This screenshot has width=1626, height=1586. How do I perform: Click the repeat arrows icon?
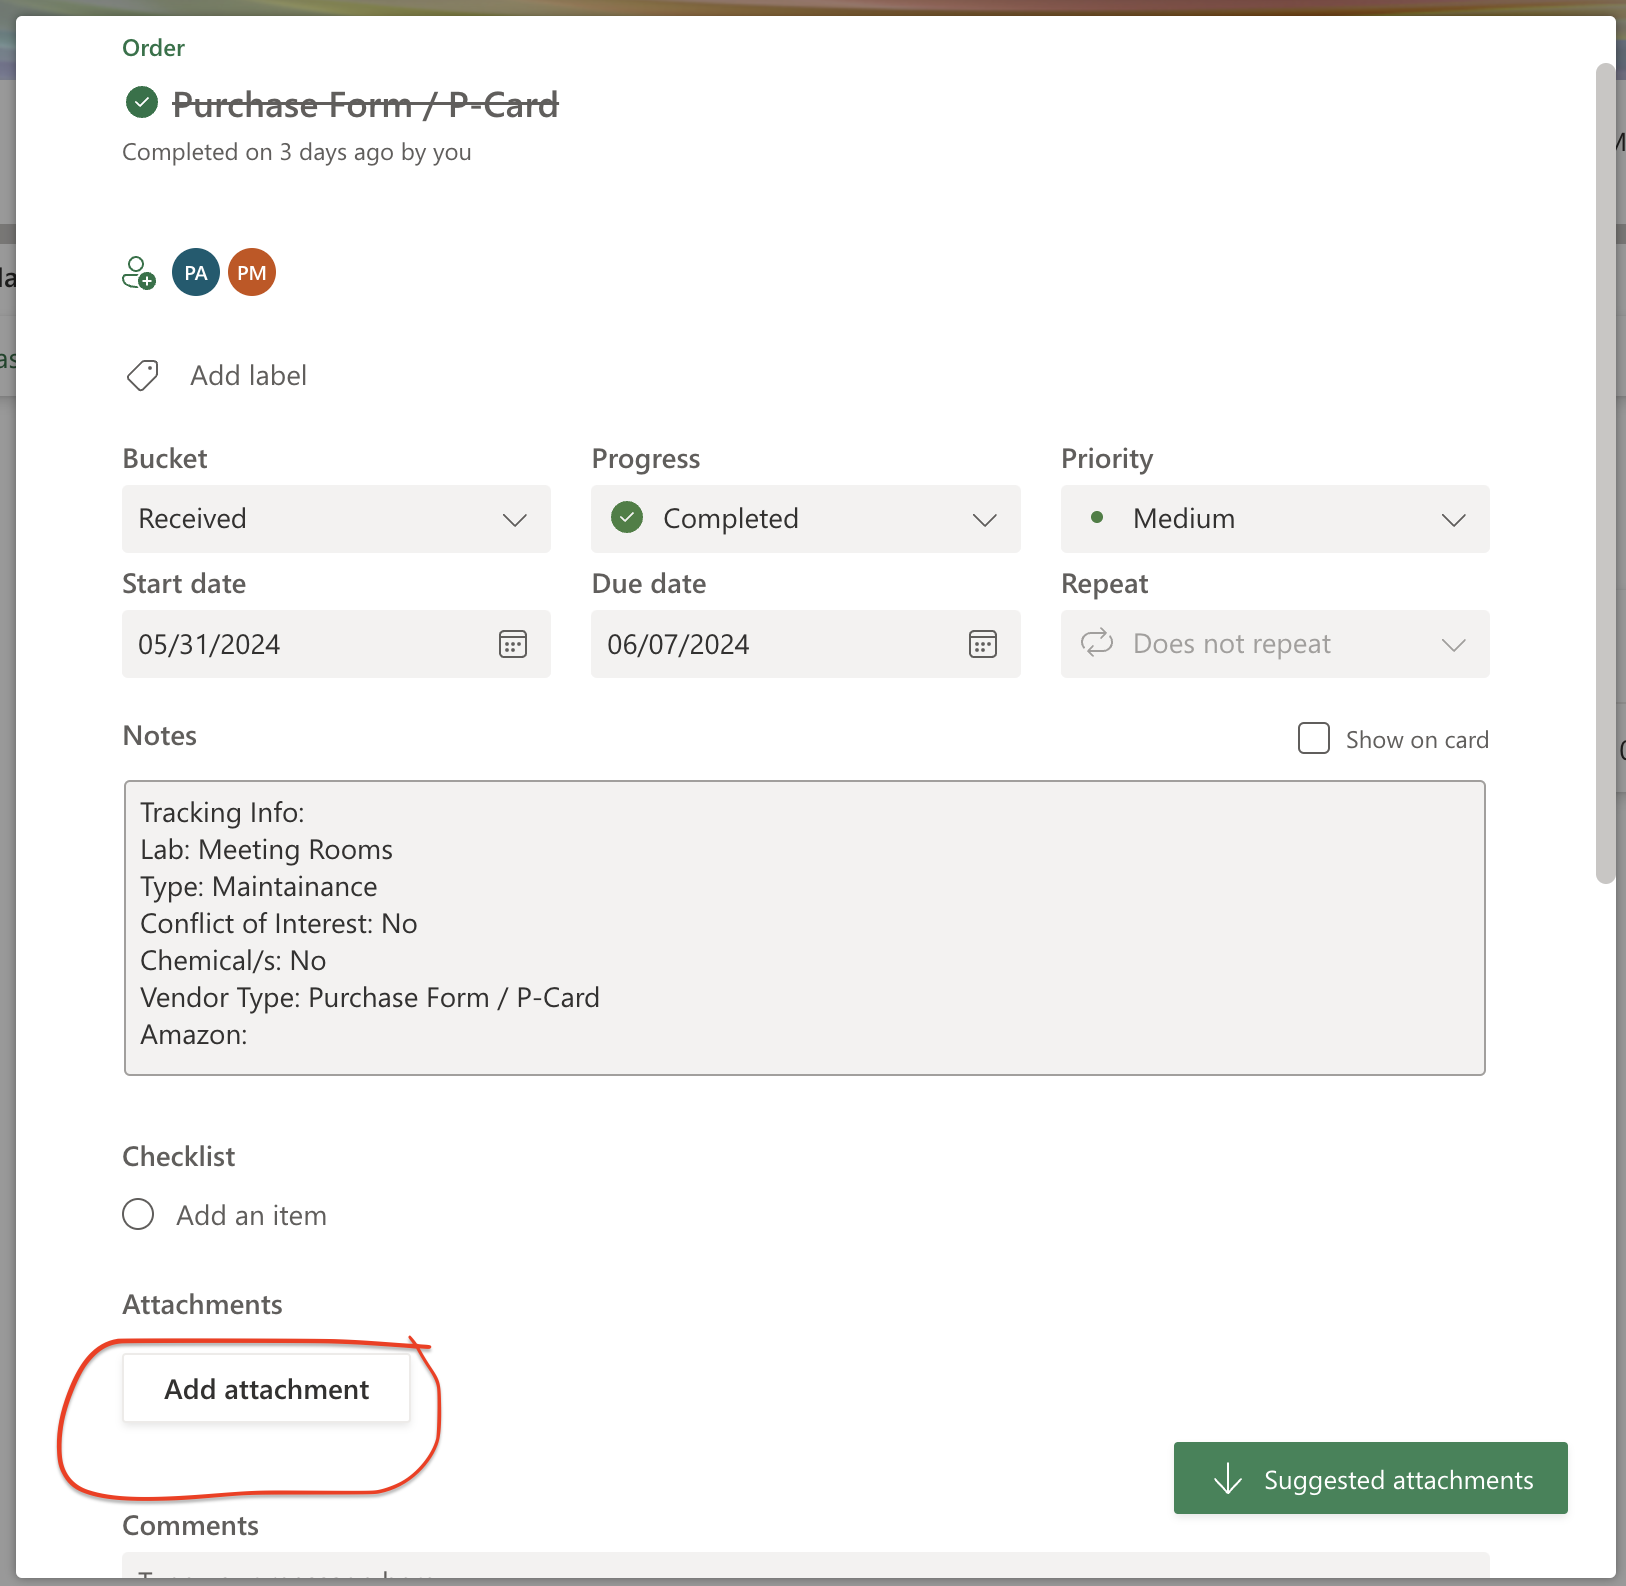coord(1097,643)
